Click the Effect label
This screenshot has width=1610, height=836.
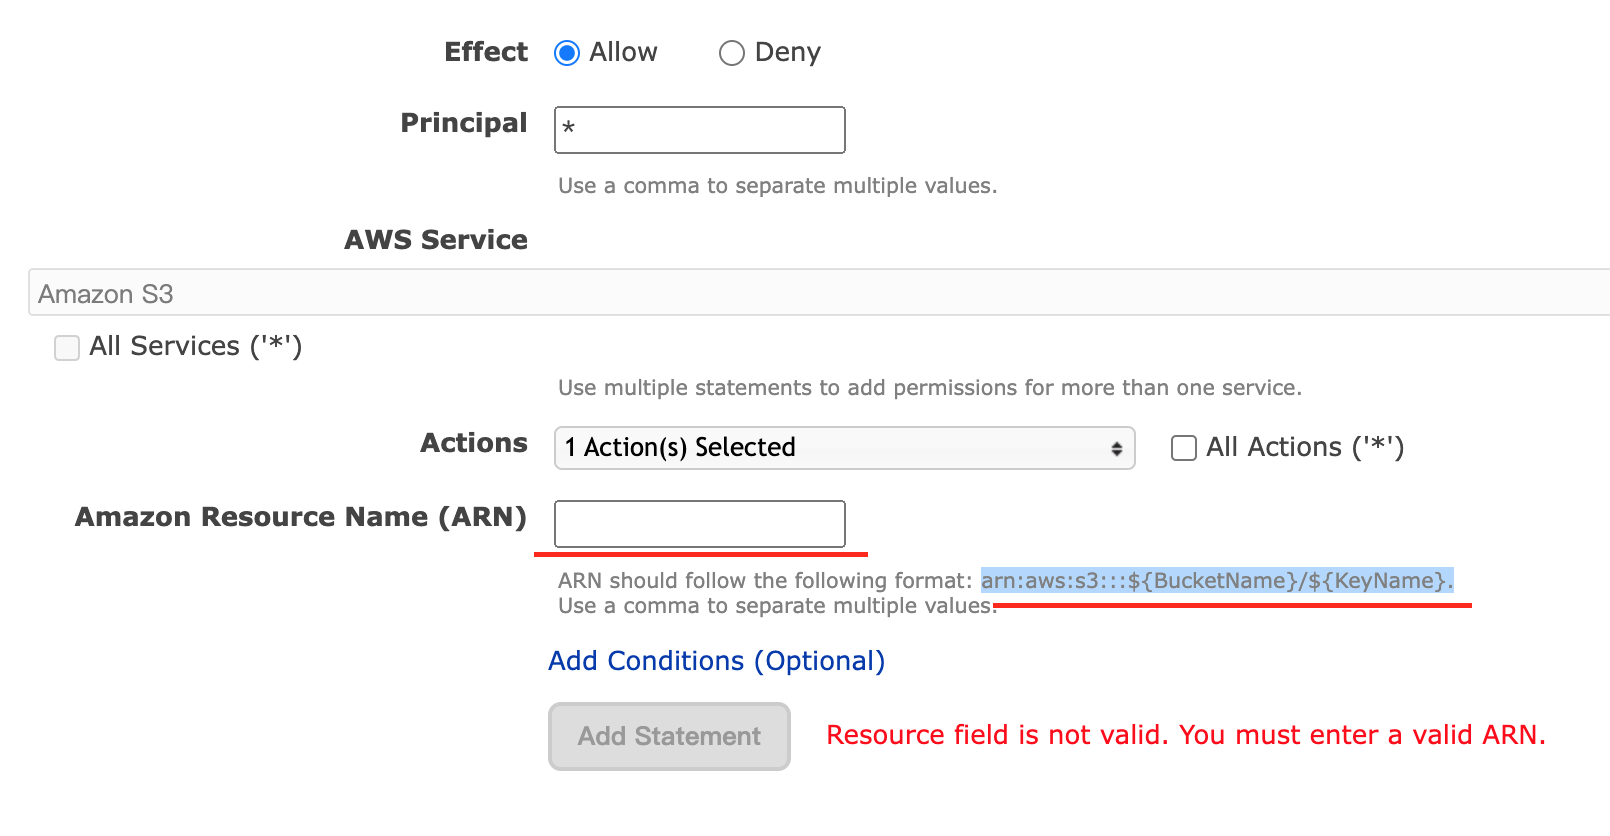click(486, 52)
